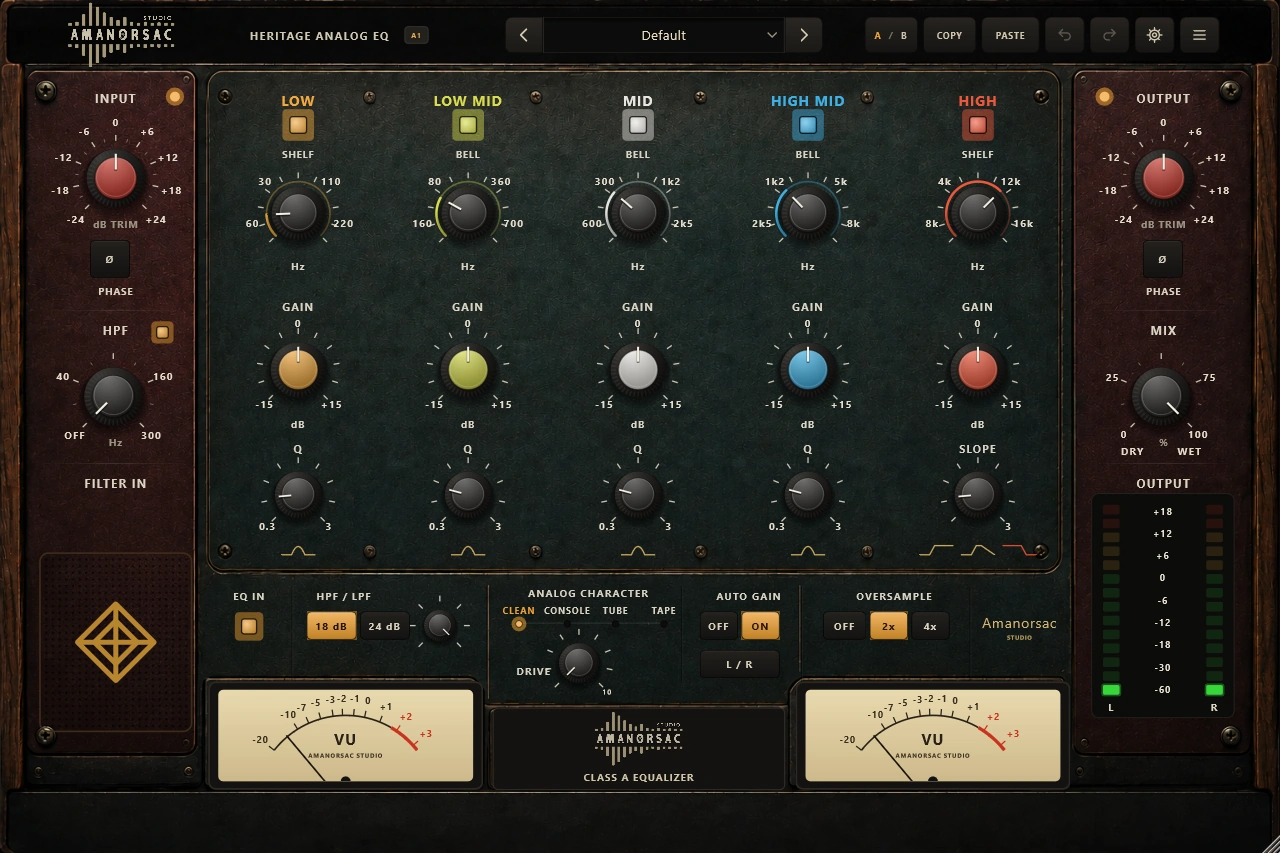
Task: Toggle the EQ IN switch
Action: (249, 626)
